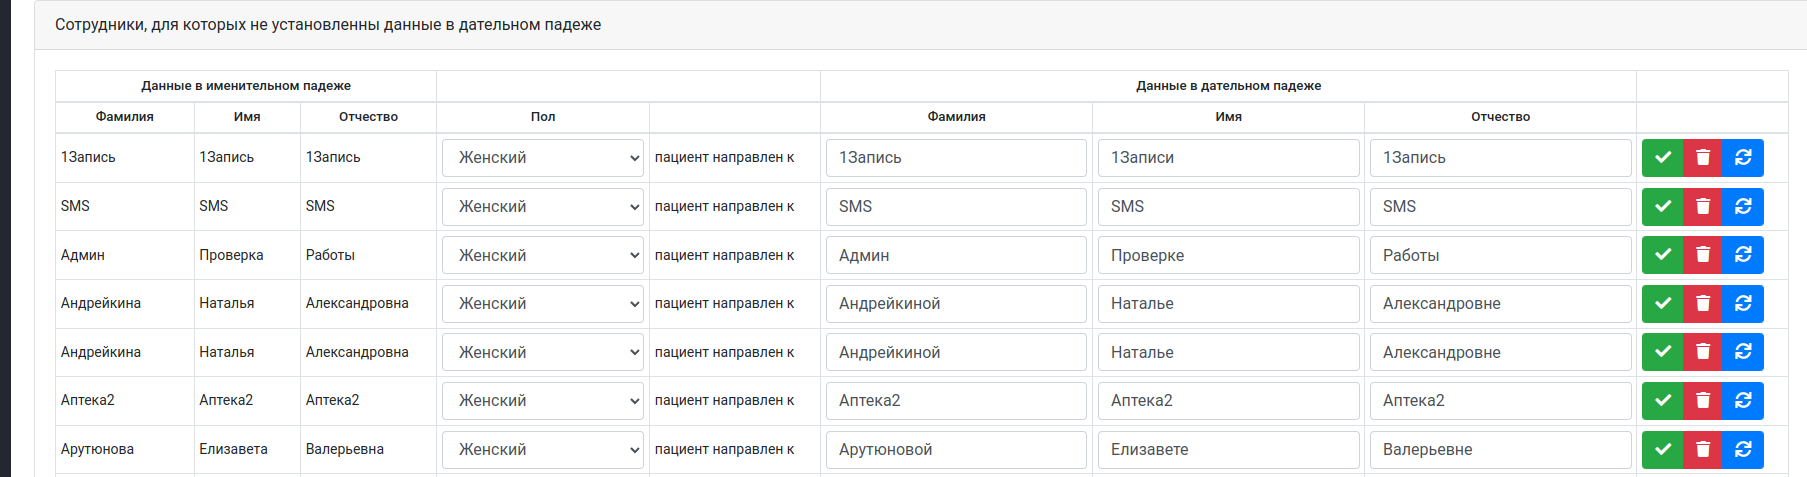Click the dative patronymic field with Валерьевне

pos(1500,450)
